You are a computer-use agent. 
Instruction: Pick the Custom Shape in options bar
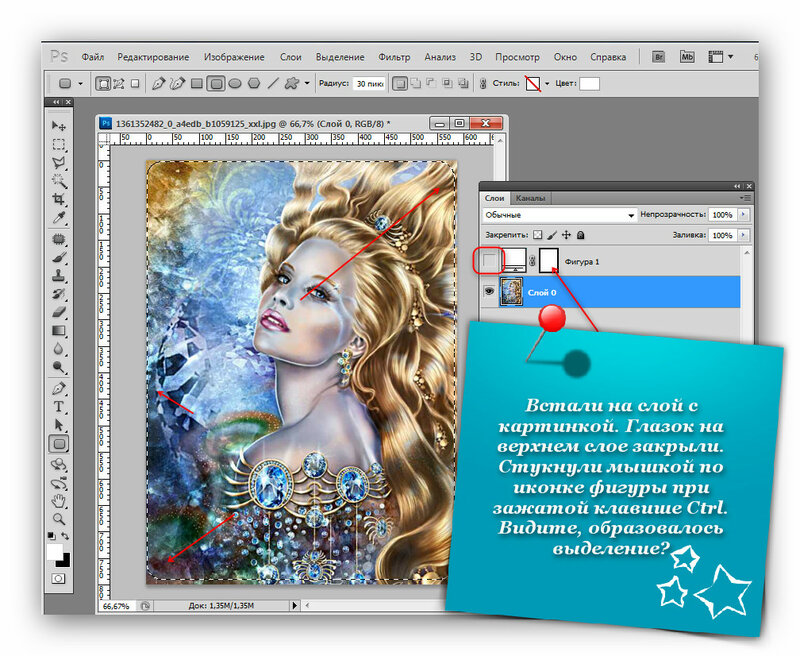click(x=291, y=83)
